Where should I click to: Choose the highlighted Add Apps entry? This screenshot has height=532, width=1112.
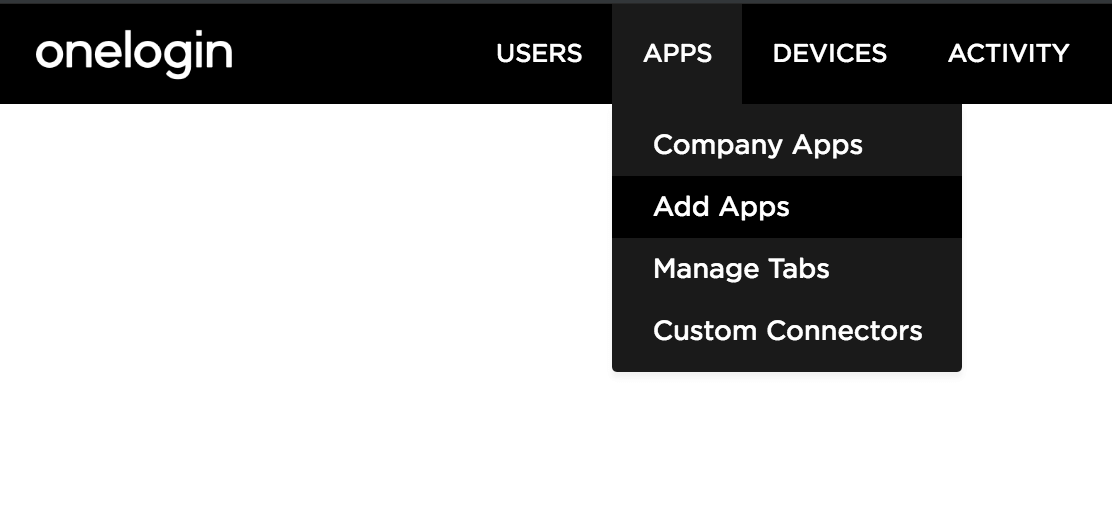click(x=721, y=207)
